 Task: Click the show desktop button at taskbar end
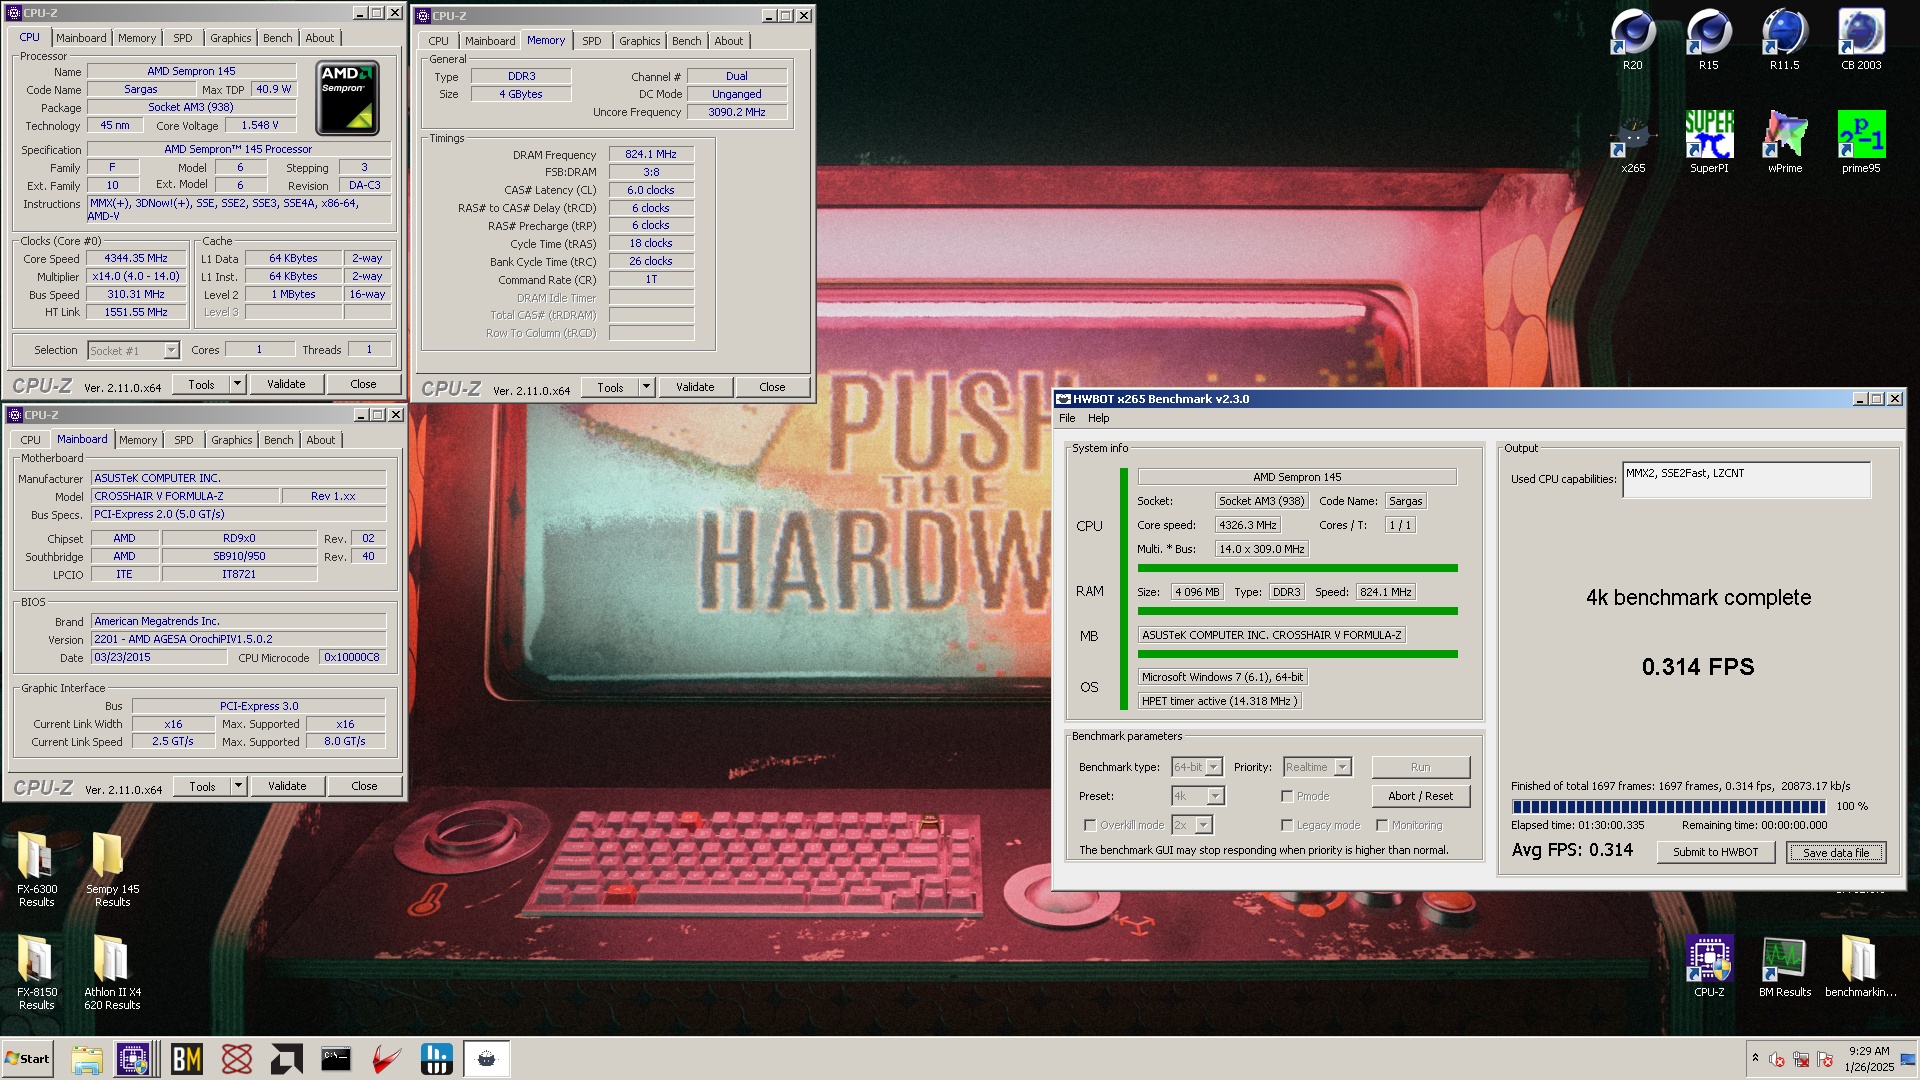coord(1909,1059)
